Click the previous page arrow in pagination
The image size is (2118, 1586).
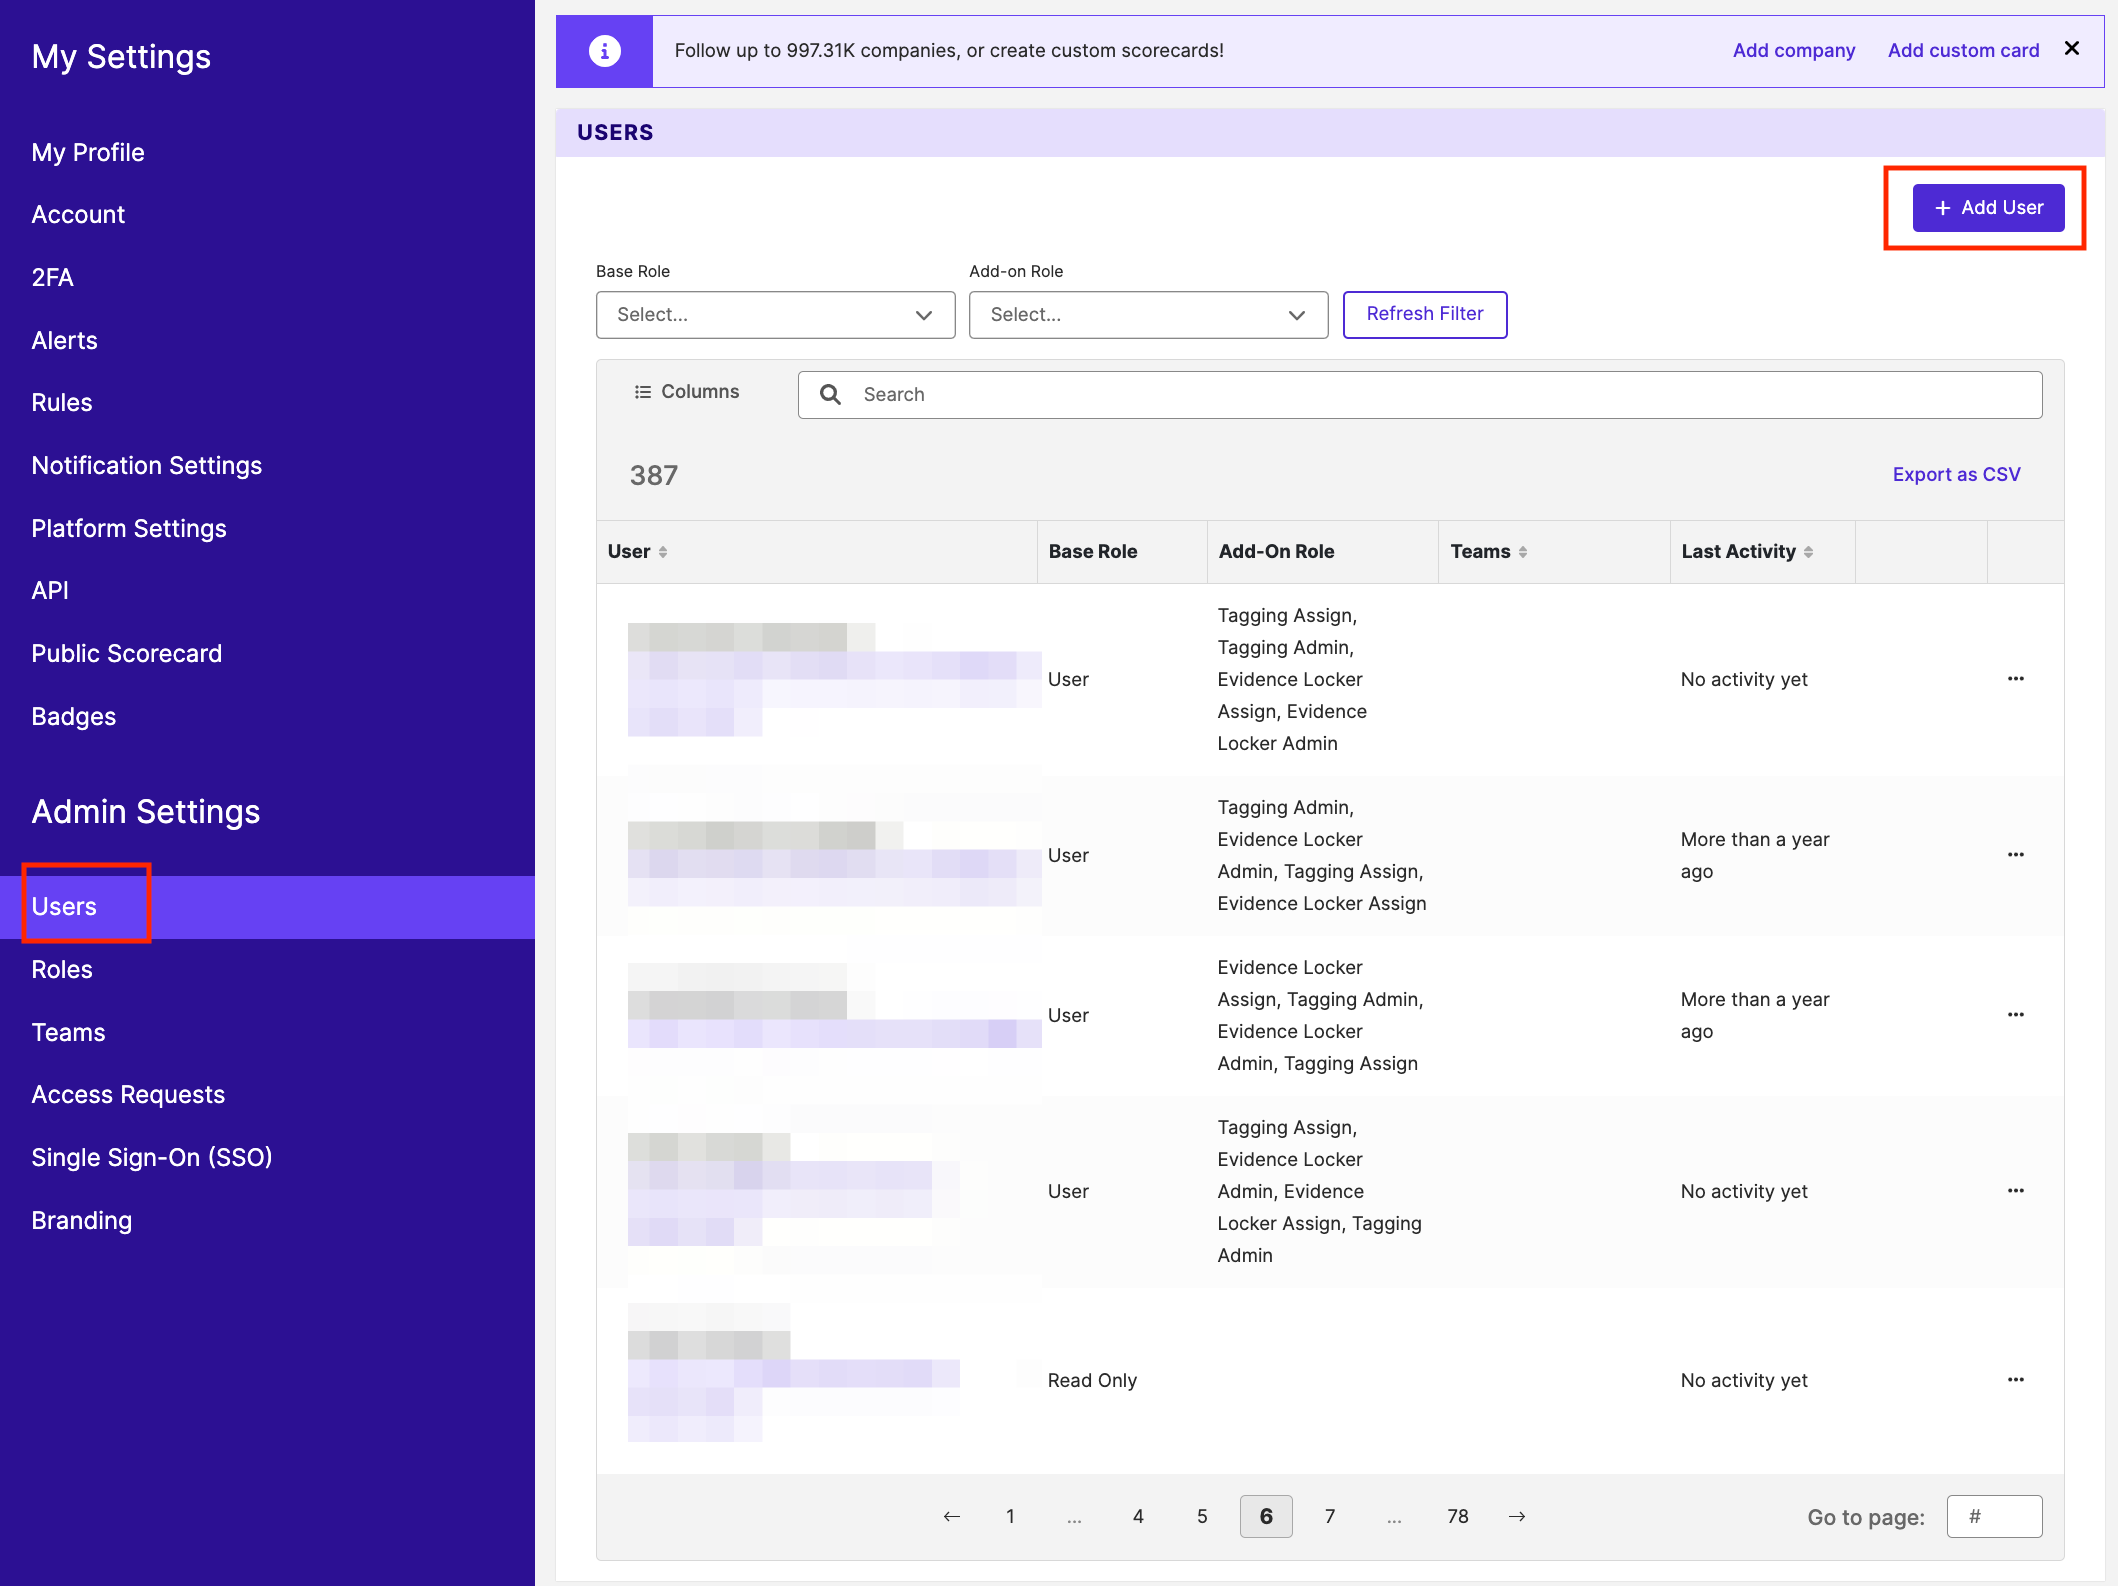pyautogui.click(x=951, y=1516)
